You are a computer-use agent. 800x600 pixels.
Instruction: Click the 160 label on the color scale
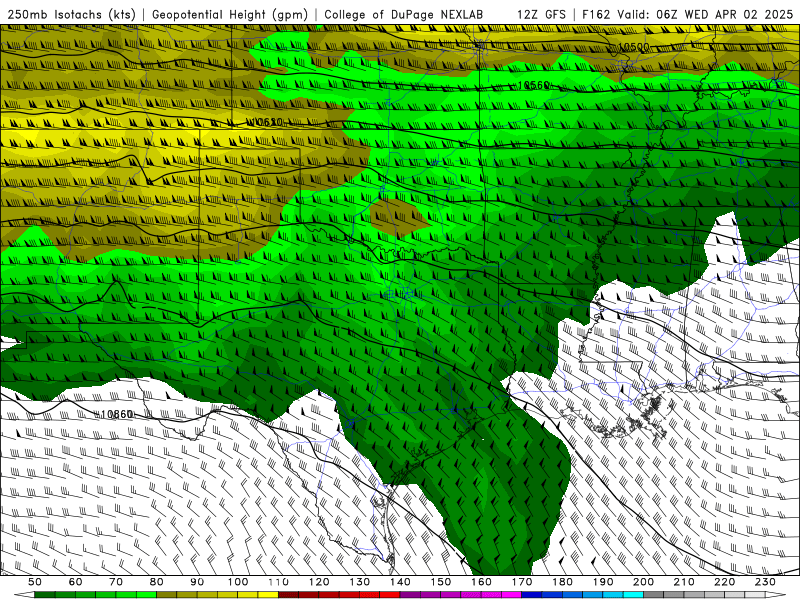[x=481, y=582]
